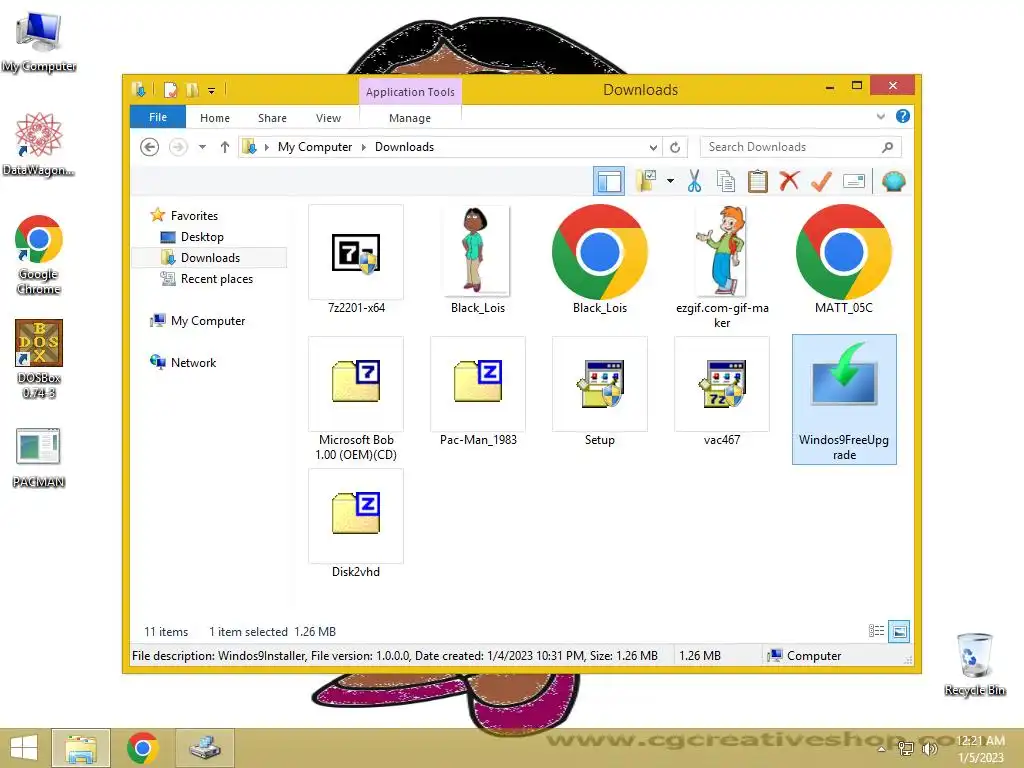Click the Properties card toolbar icon

click(854, 181)
